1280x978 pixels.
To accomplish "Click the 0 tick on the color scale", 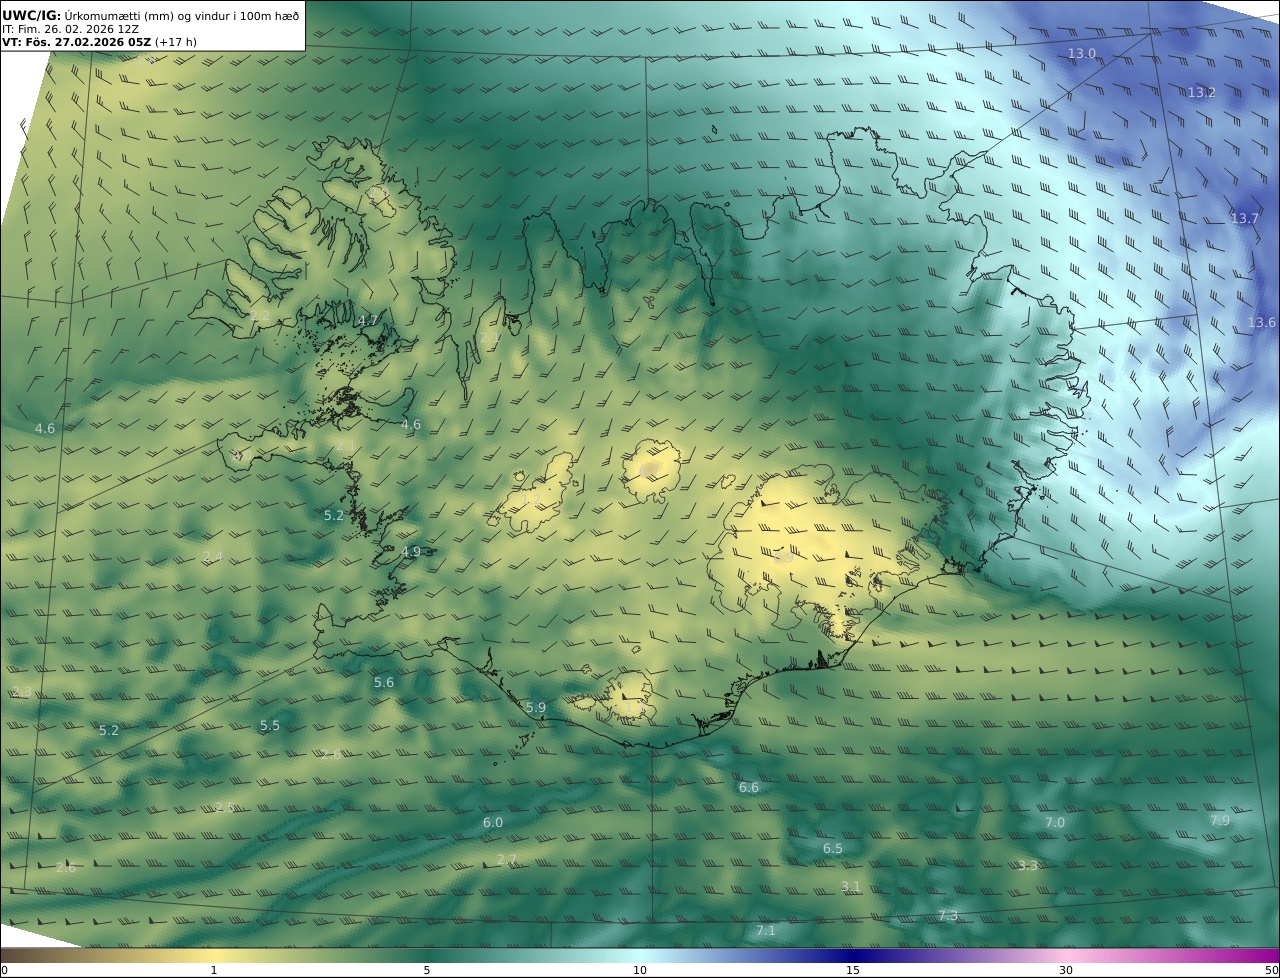I will (4, 970).
